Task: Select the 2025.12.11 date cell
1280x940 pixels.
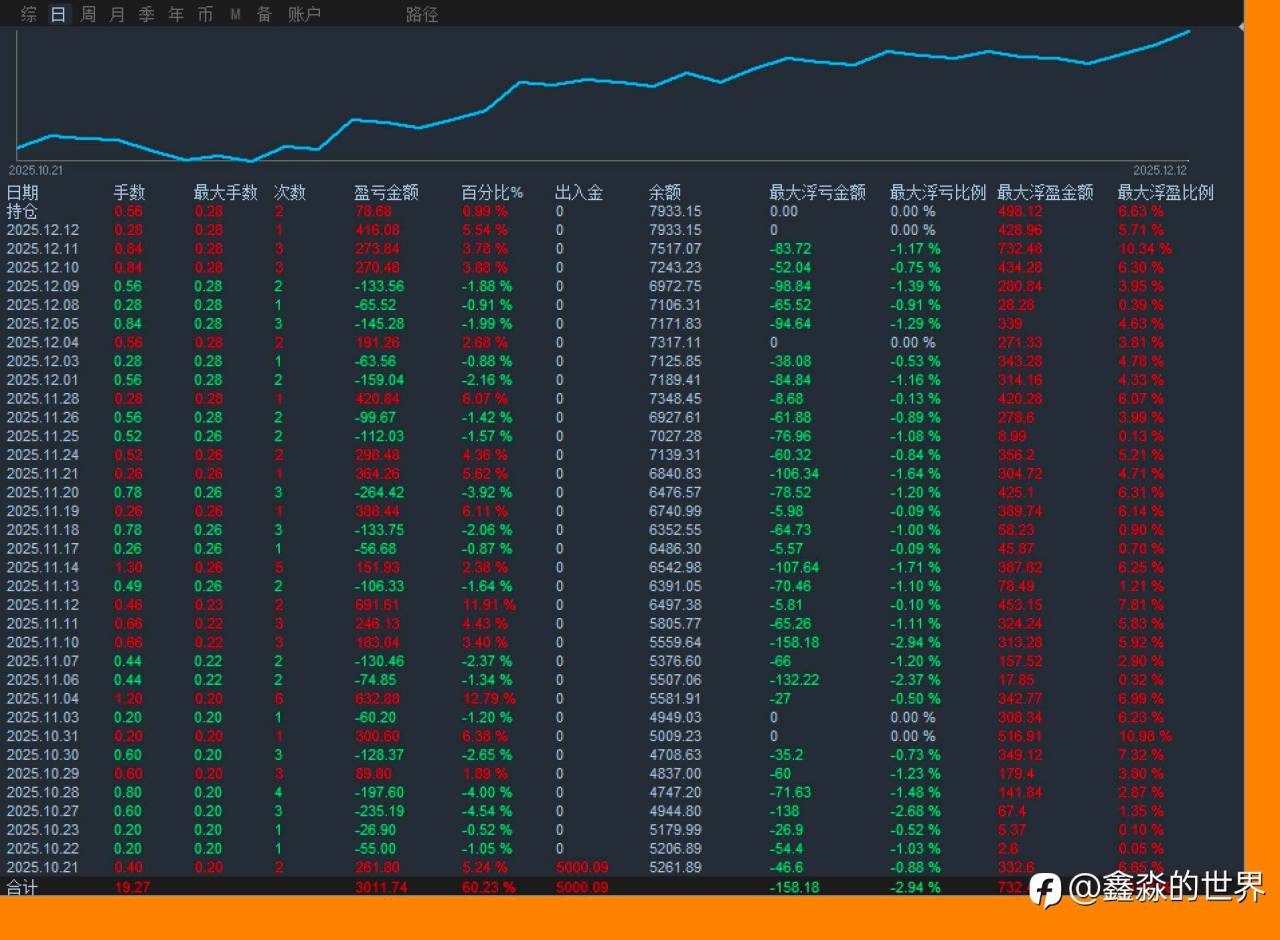Action: point(42,249)
